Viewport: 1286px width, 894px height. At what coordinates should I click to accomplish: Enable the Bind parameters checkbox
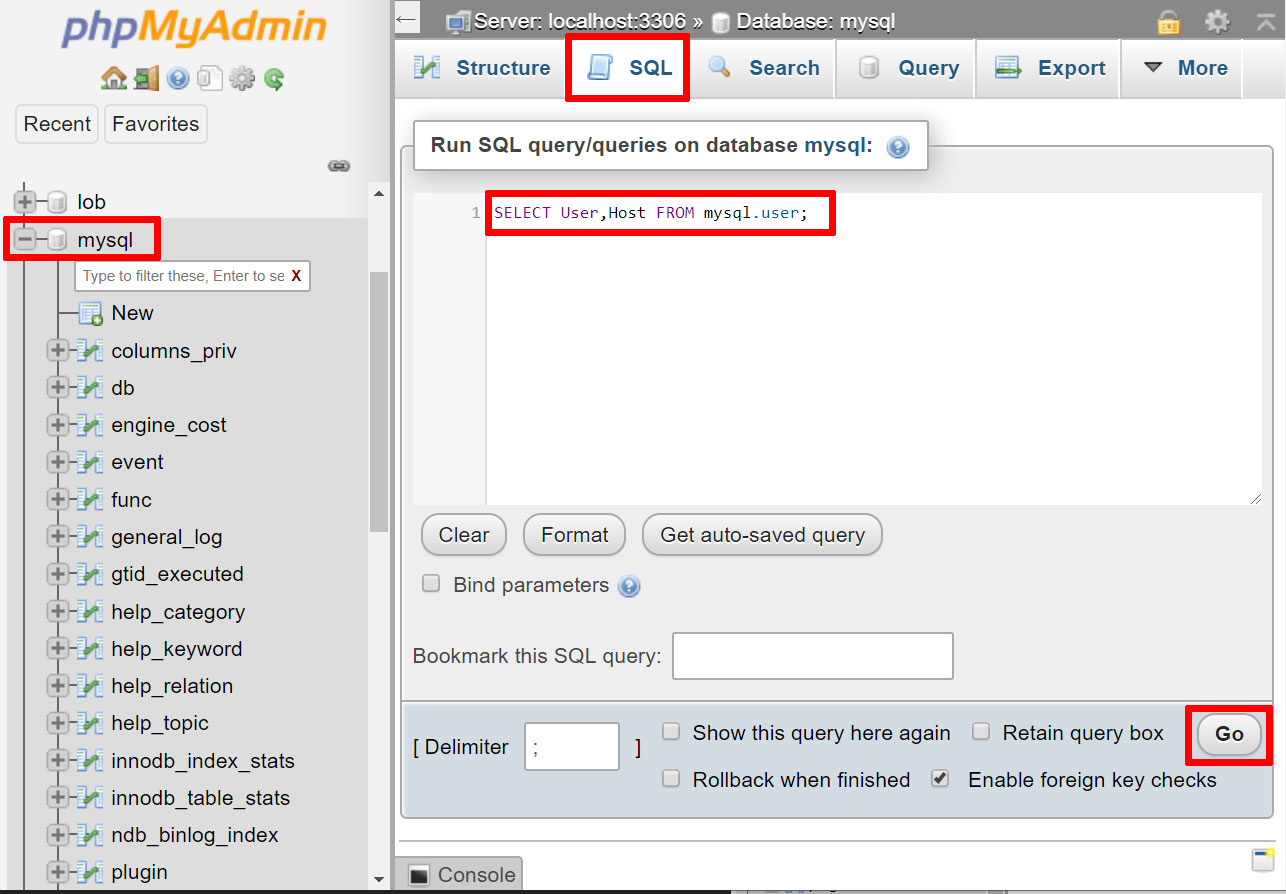coord(431,584)
